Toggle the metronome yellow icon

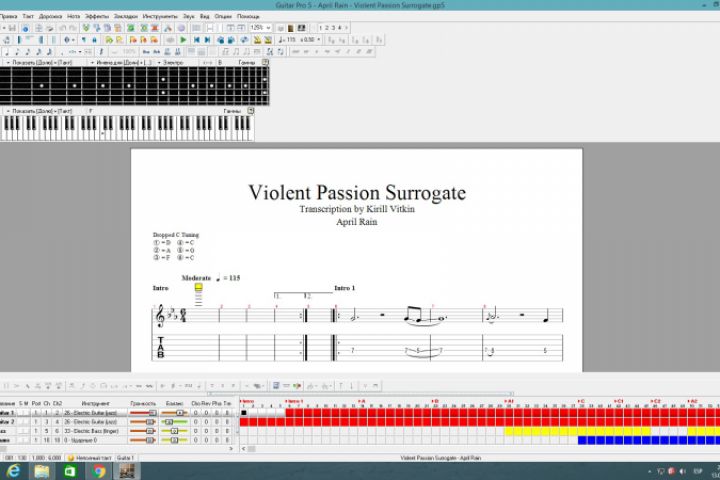(x=257, y=40)
